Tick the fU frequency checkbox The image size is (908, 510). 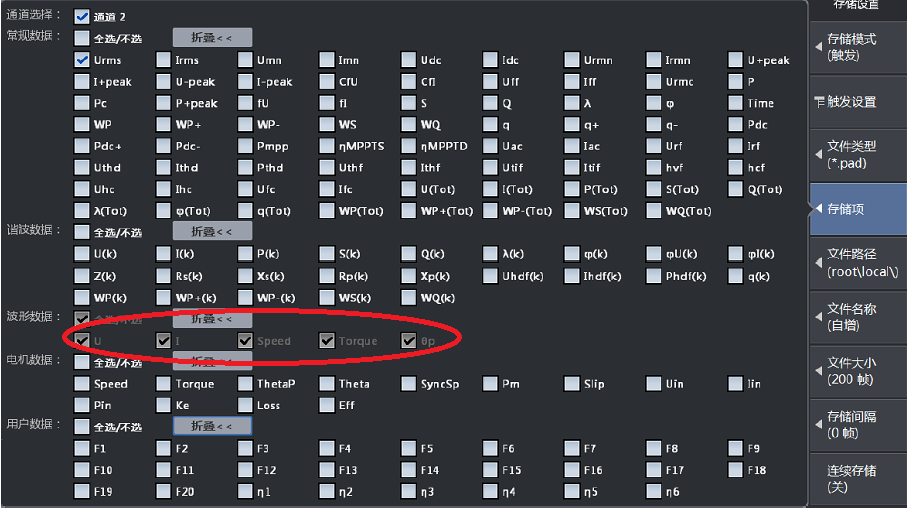click(245, 103)
